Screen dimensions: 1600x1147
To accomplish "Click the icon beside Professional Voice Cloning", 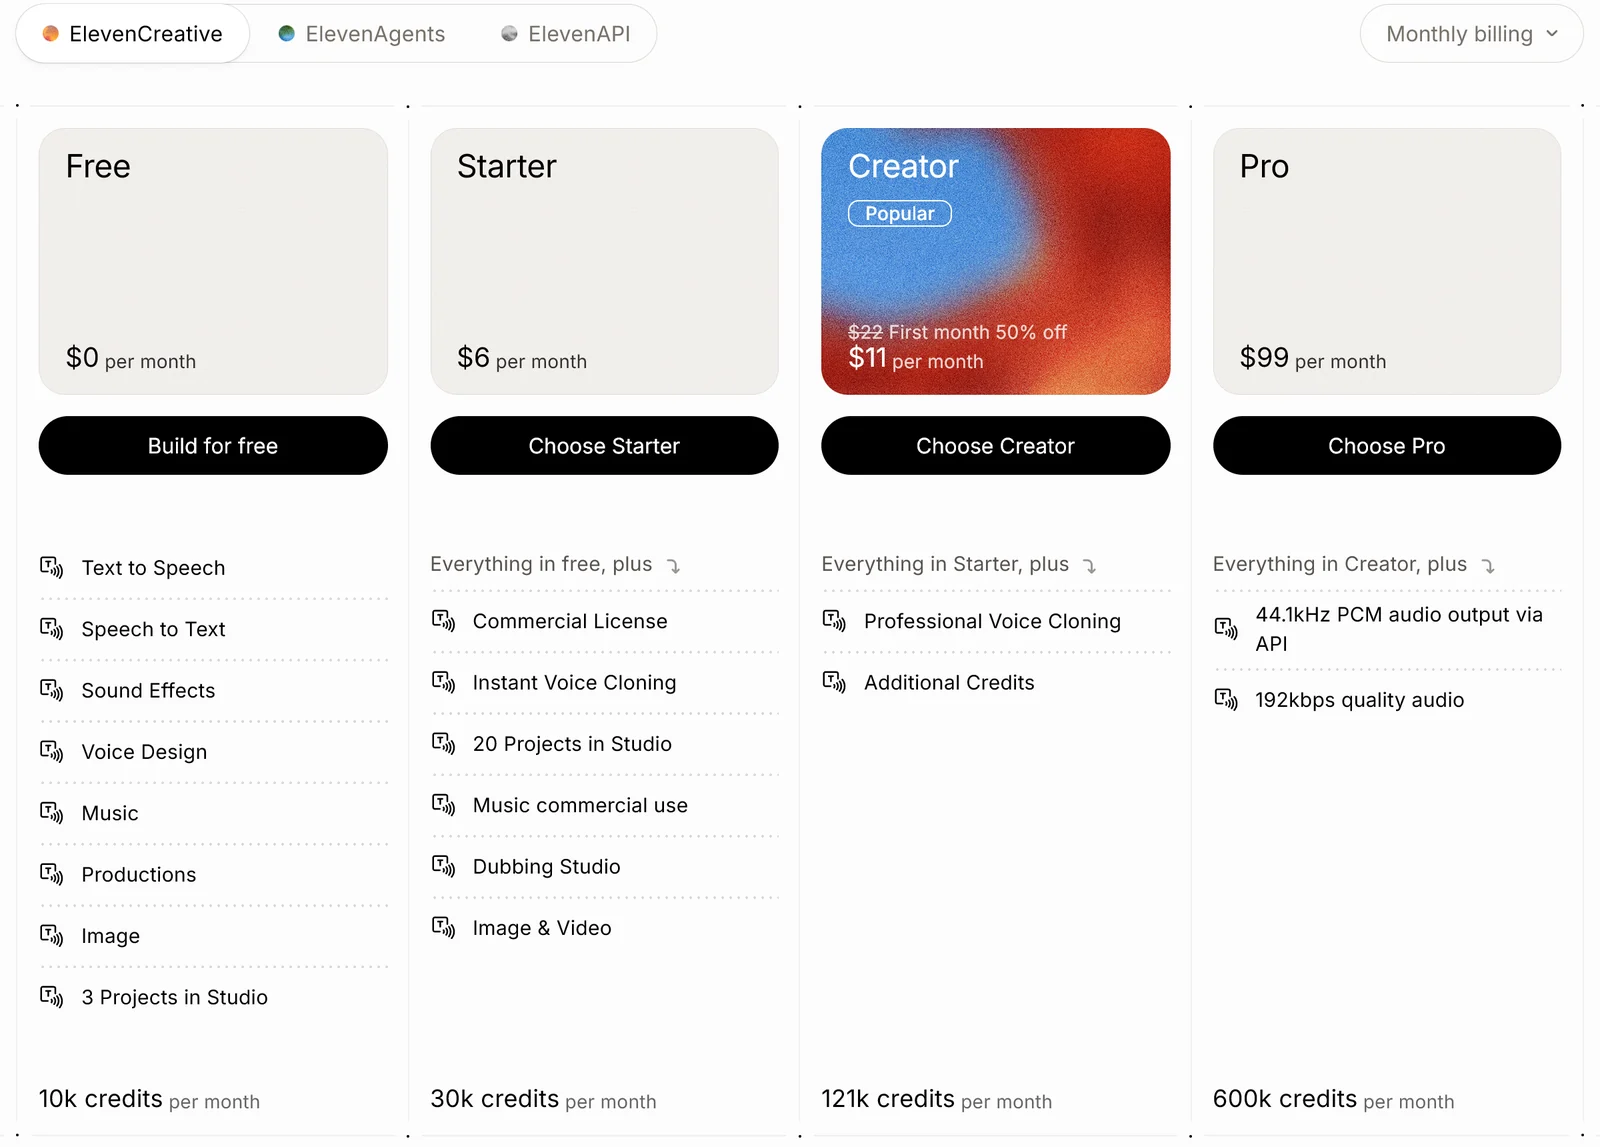I will point(834,621).
